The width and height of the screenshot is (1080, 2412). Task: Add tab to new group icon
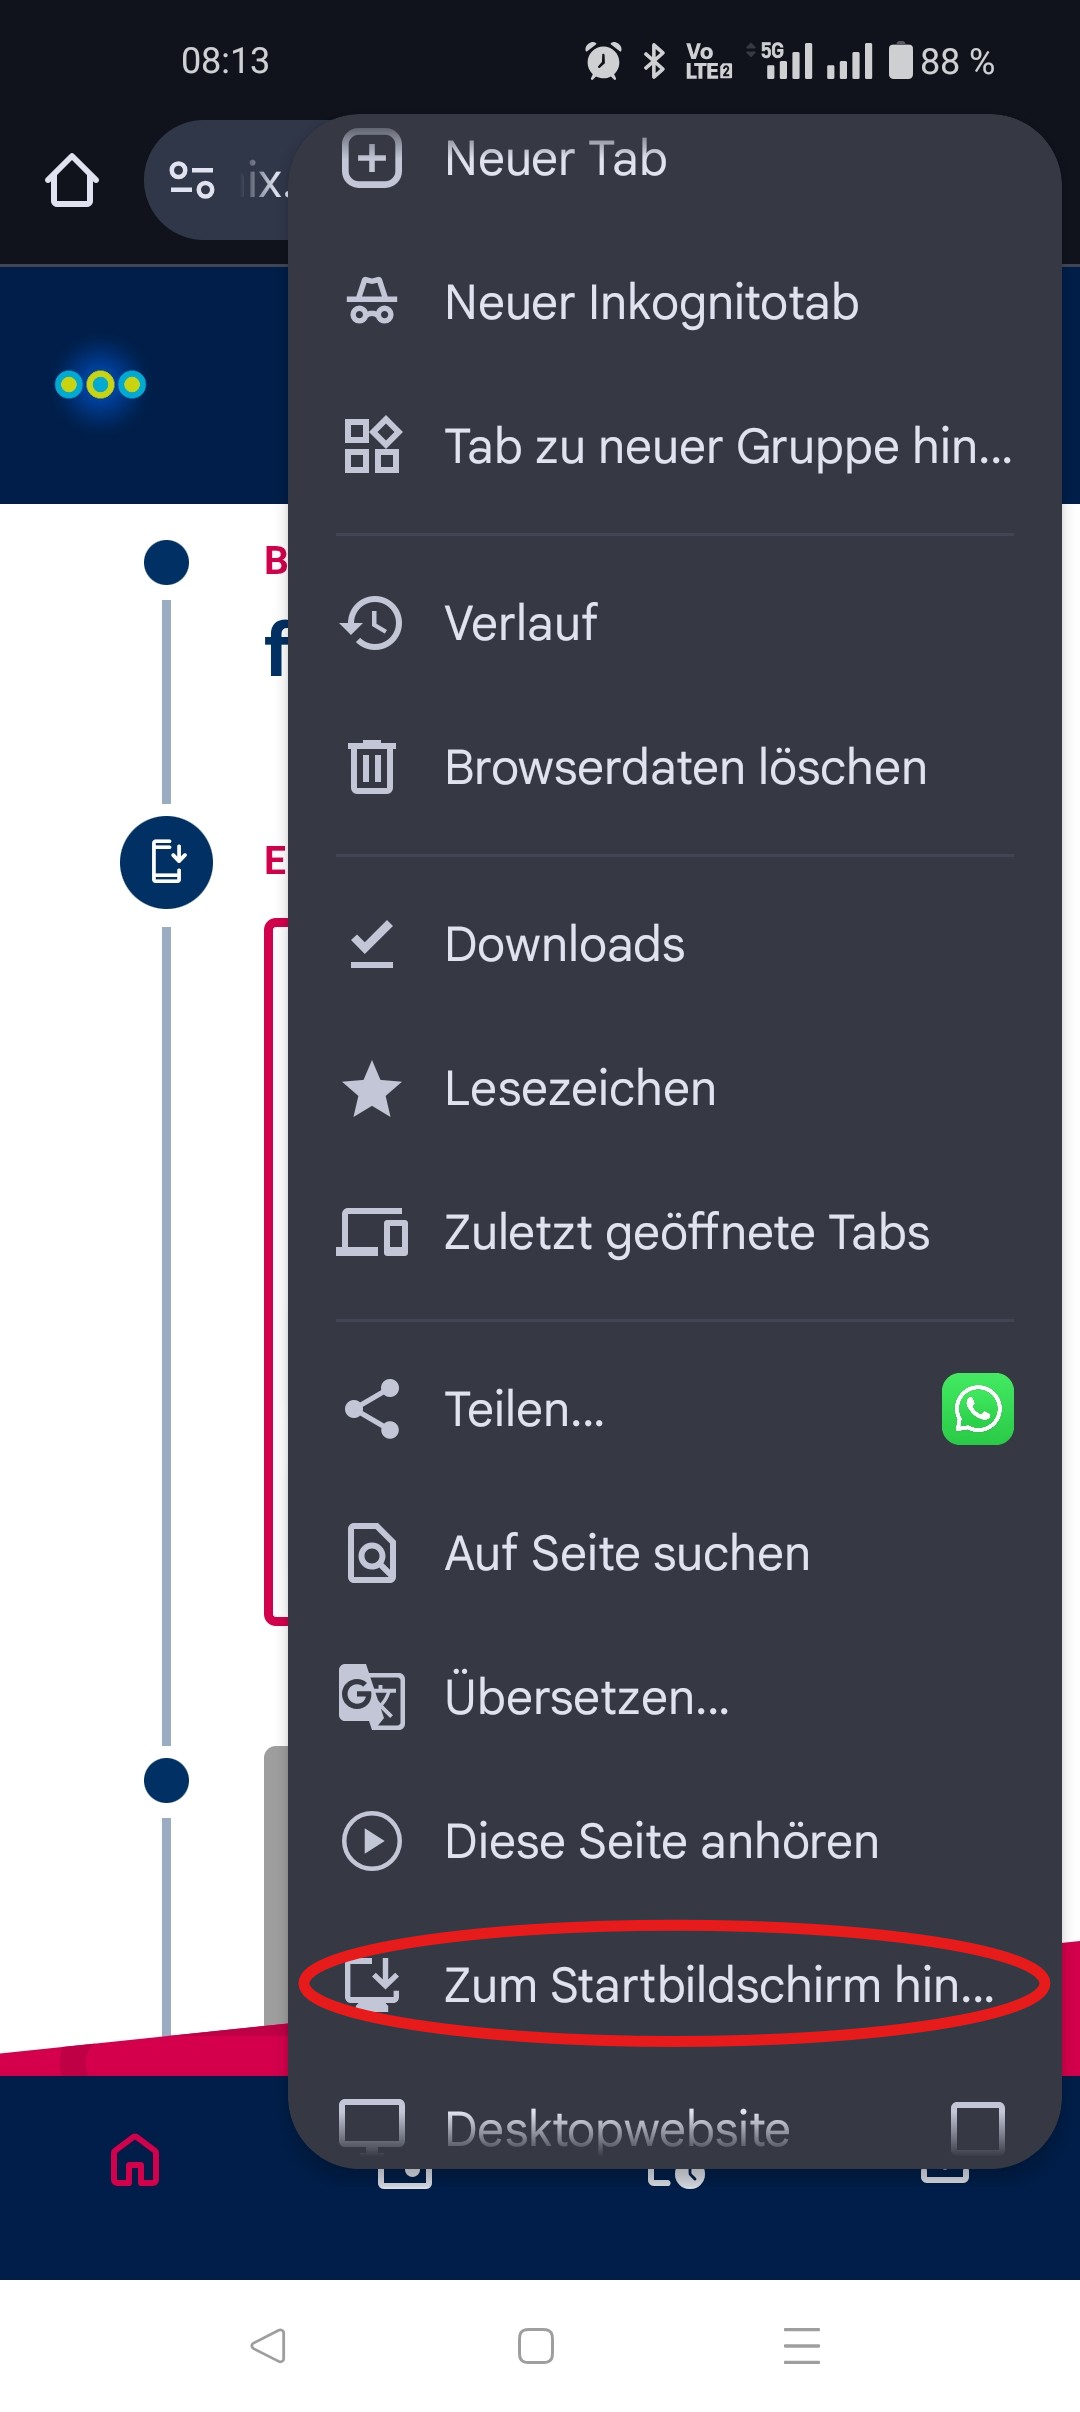click(372, 446)
